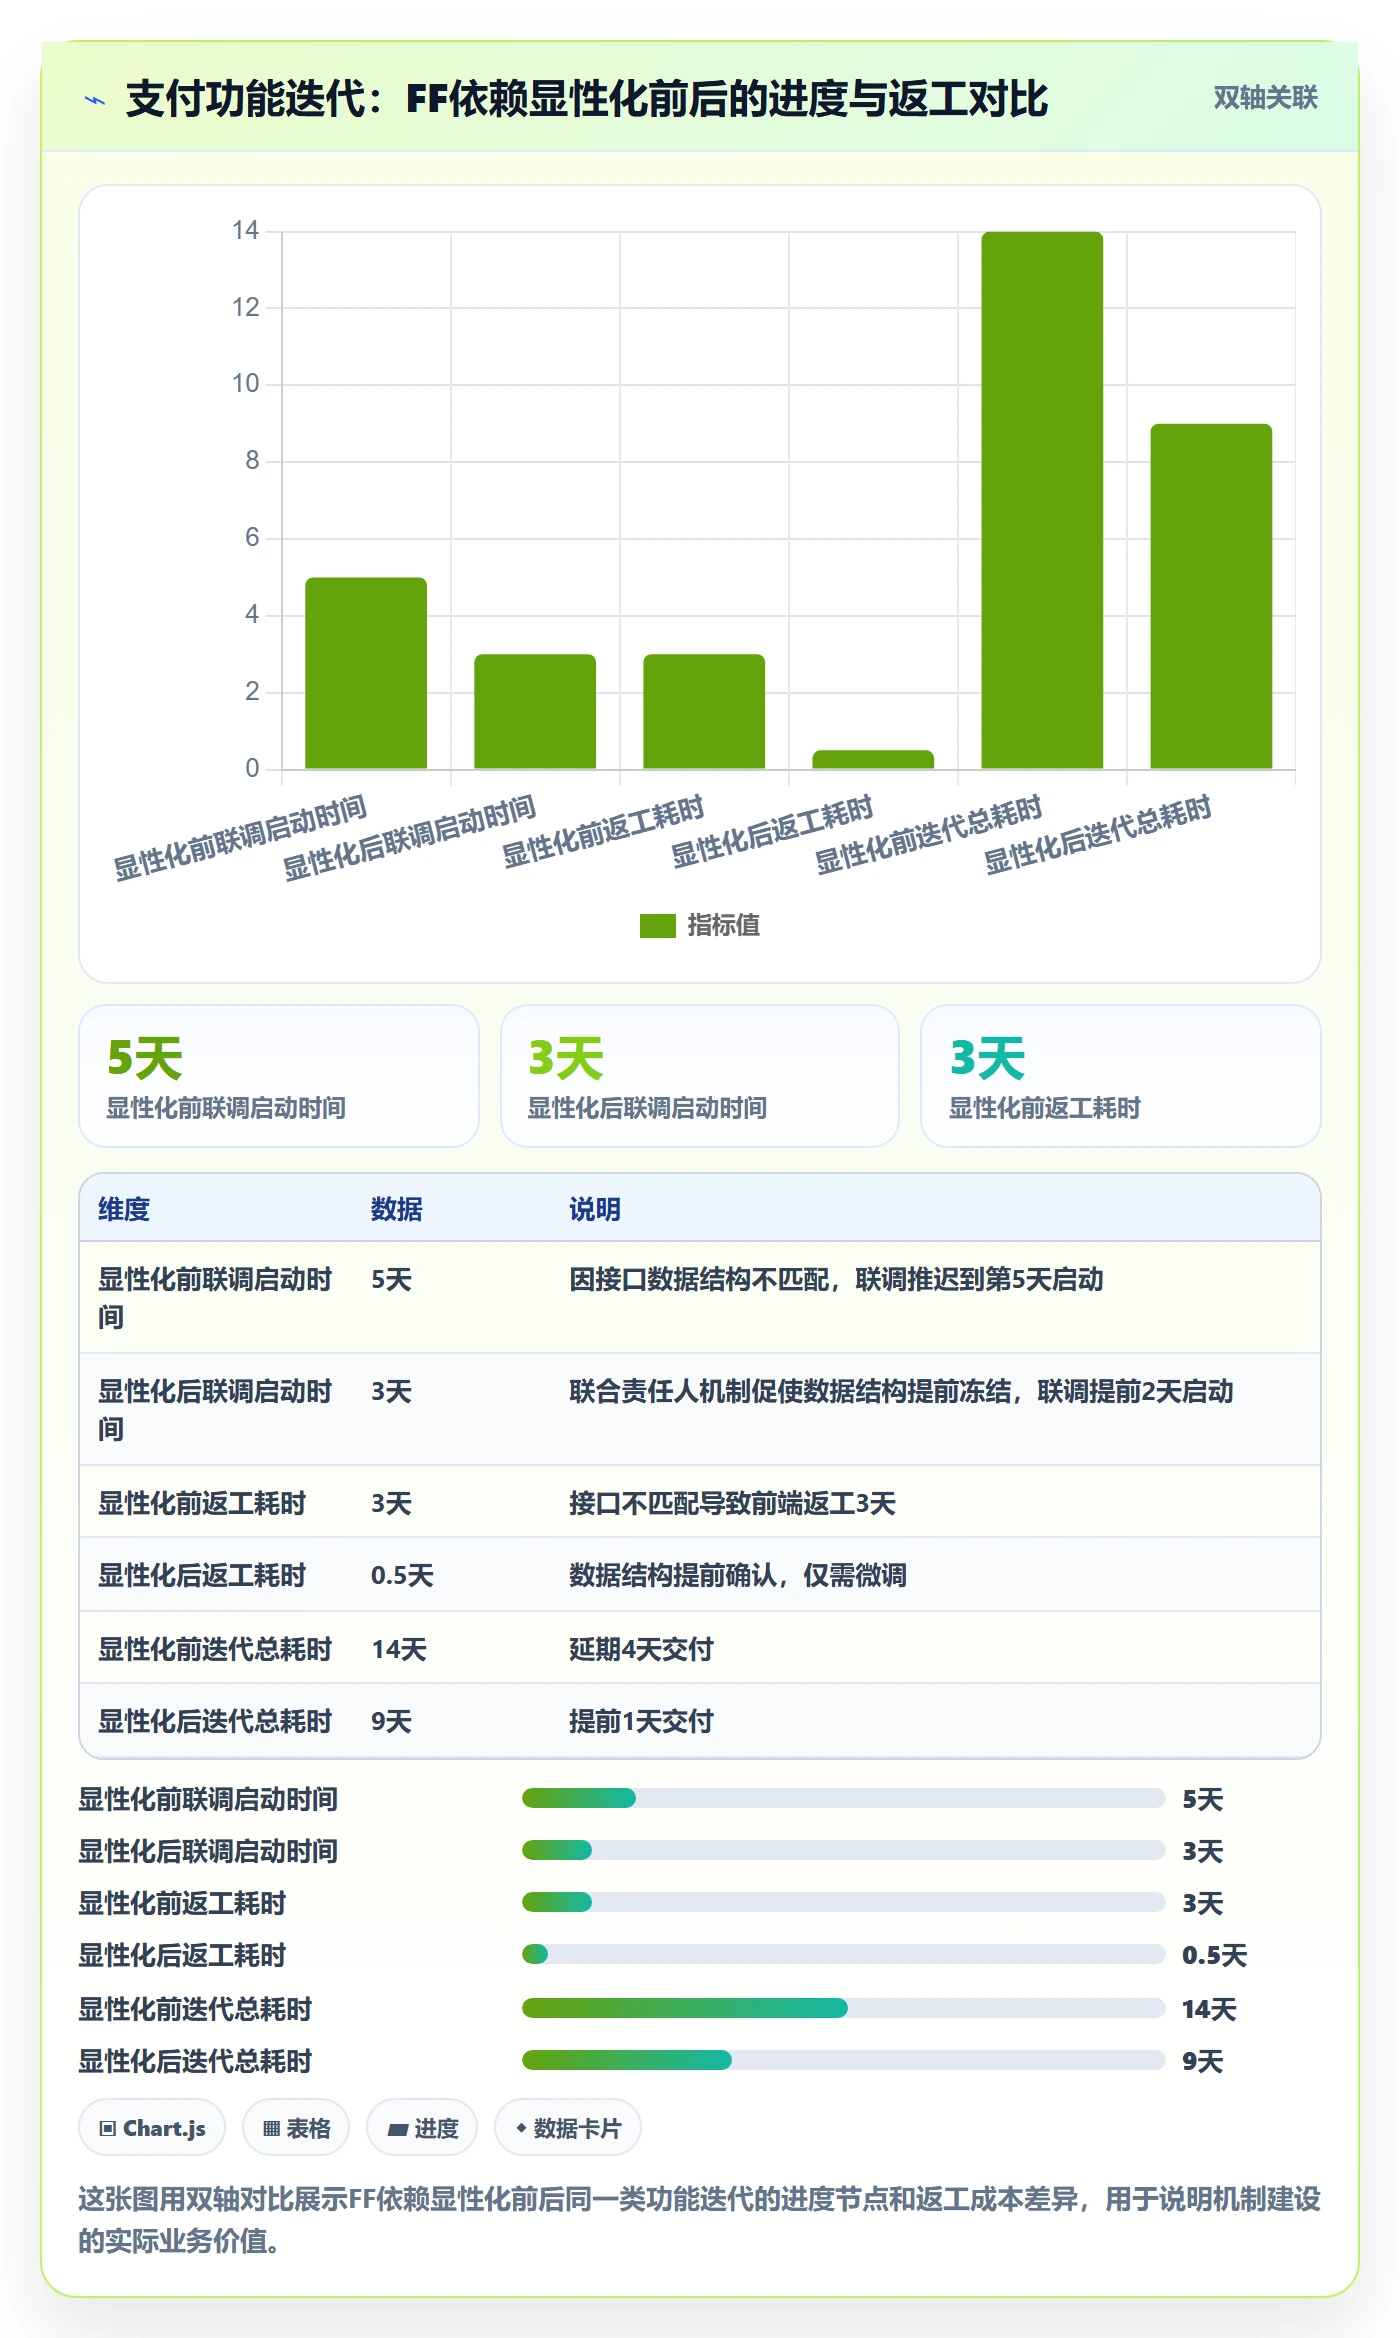Click table cell 数据结构提前确认，仅需微调
Screen dimensions: 1400x2338
[x=738, y=1576]
